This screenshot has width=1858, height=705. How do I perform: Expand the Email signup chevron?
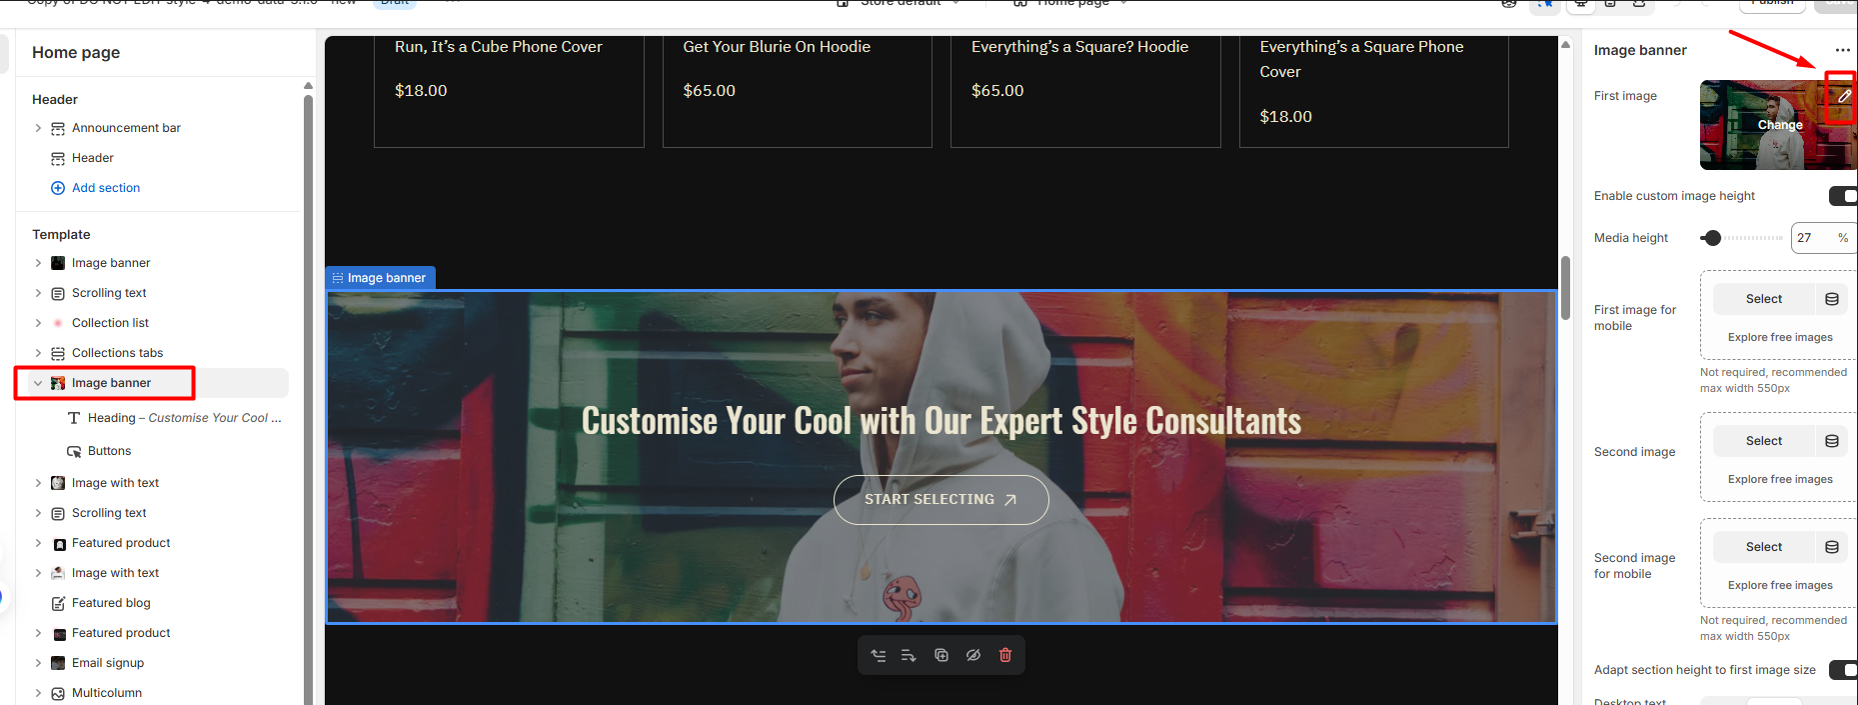coord(38,663)
